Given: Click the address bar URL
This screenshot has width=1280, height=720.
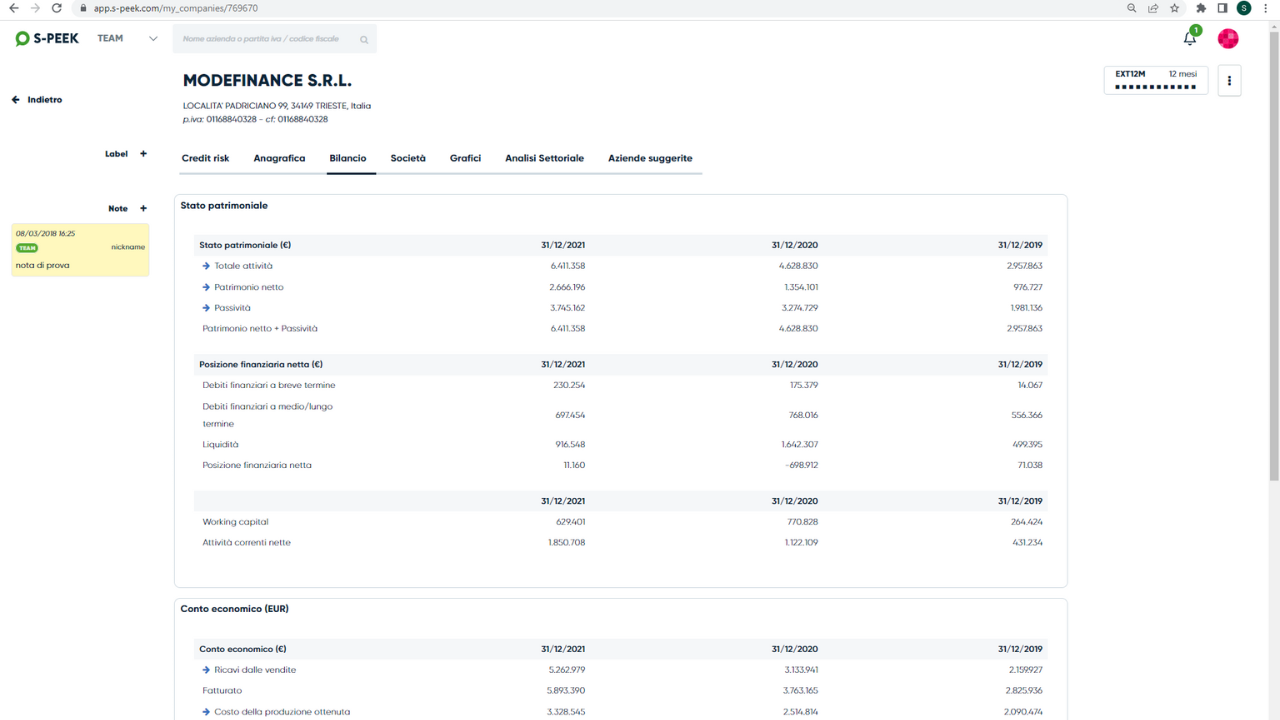Looking at the screenshot, I should (175, 8).
